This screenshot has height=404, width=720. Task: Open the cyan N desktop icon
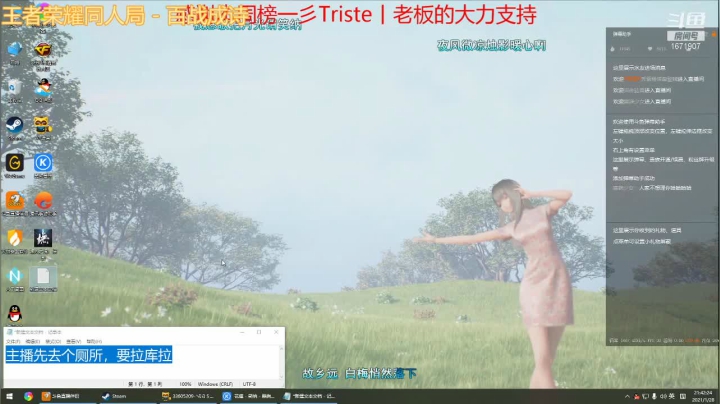click(15, 276)
